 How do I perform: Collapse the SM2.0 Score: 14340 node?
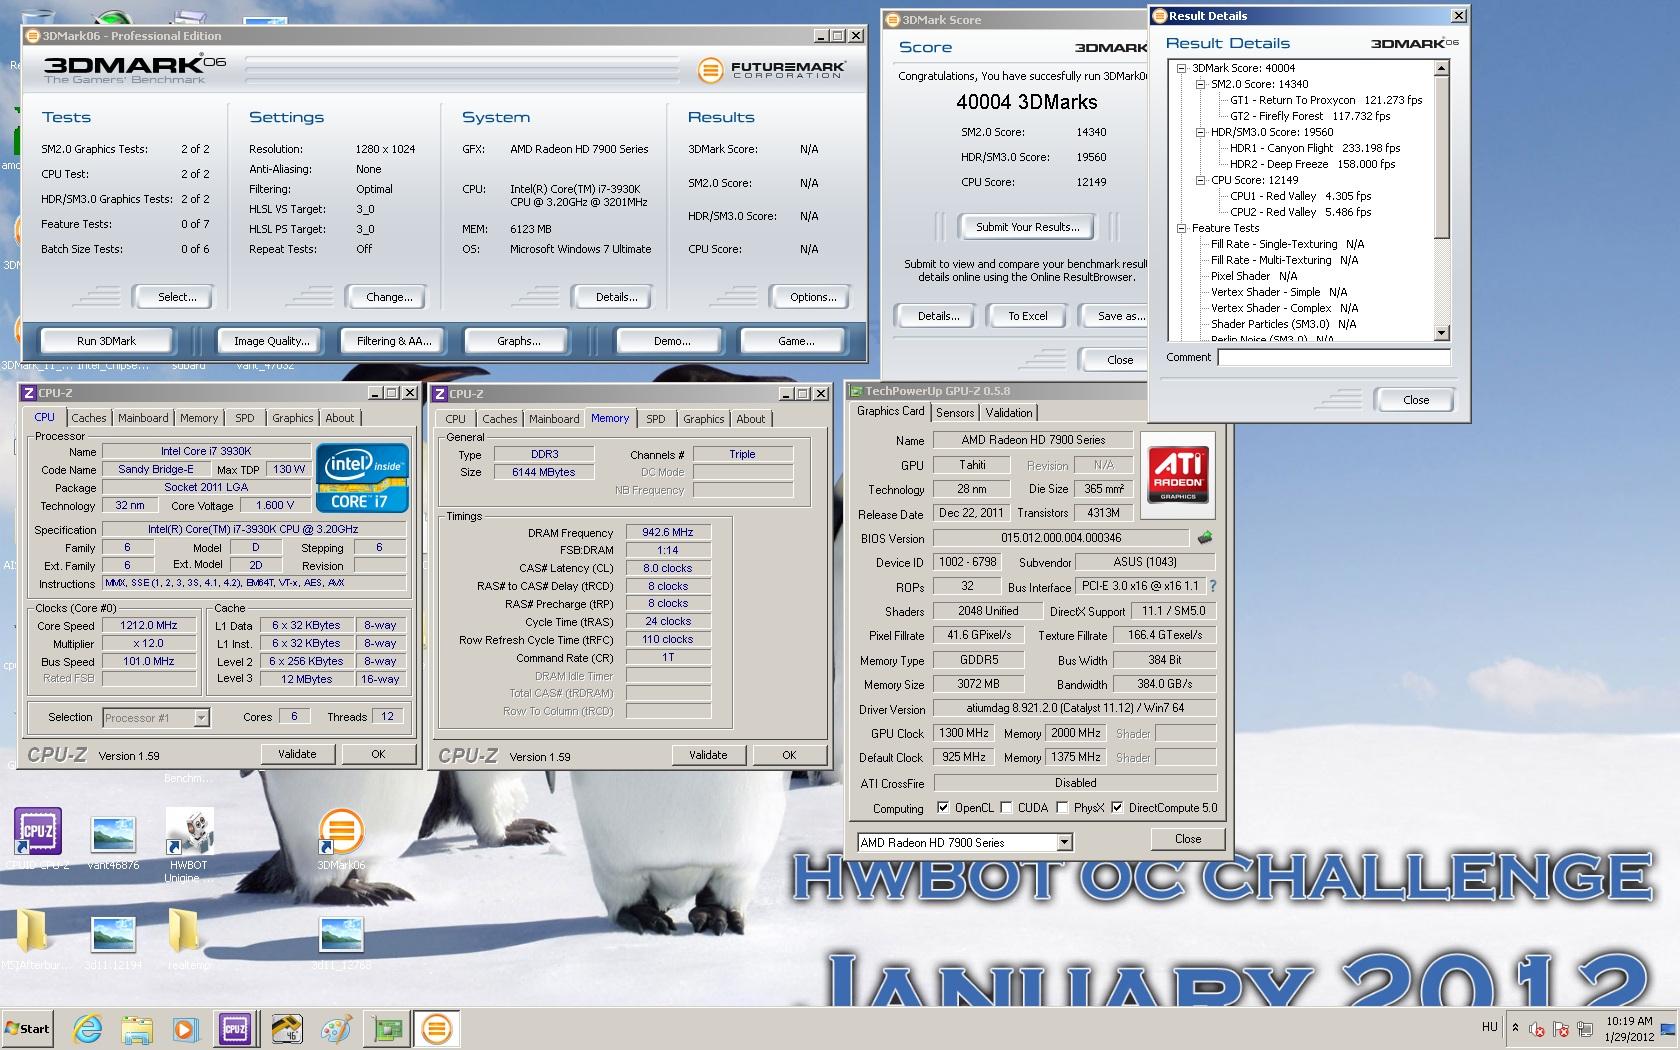coord(1200,84)
